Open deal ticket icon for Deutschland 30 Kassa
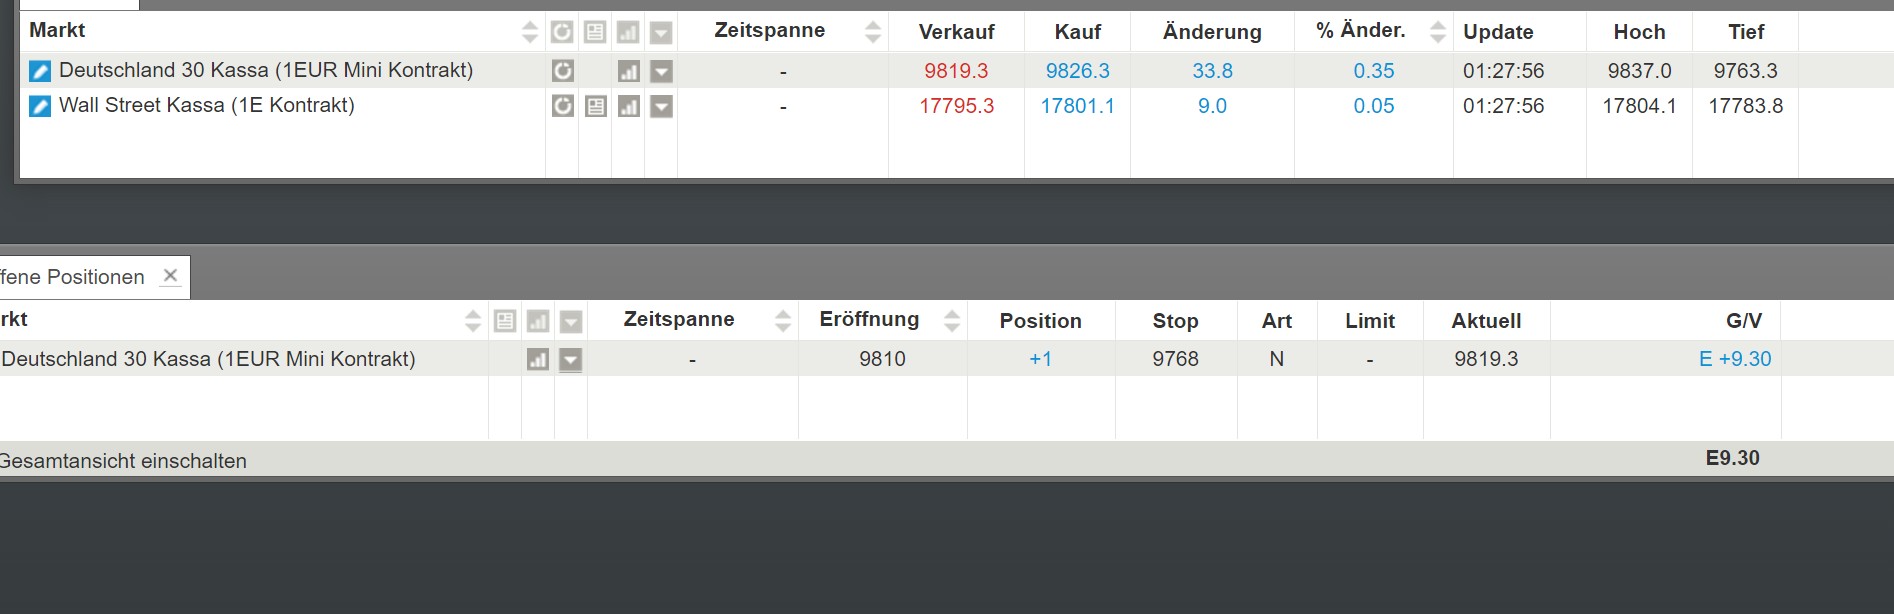Screen dimensions: 1894x614 (40, 71)
